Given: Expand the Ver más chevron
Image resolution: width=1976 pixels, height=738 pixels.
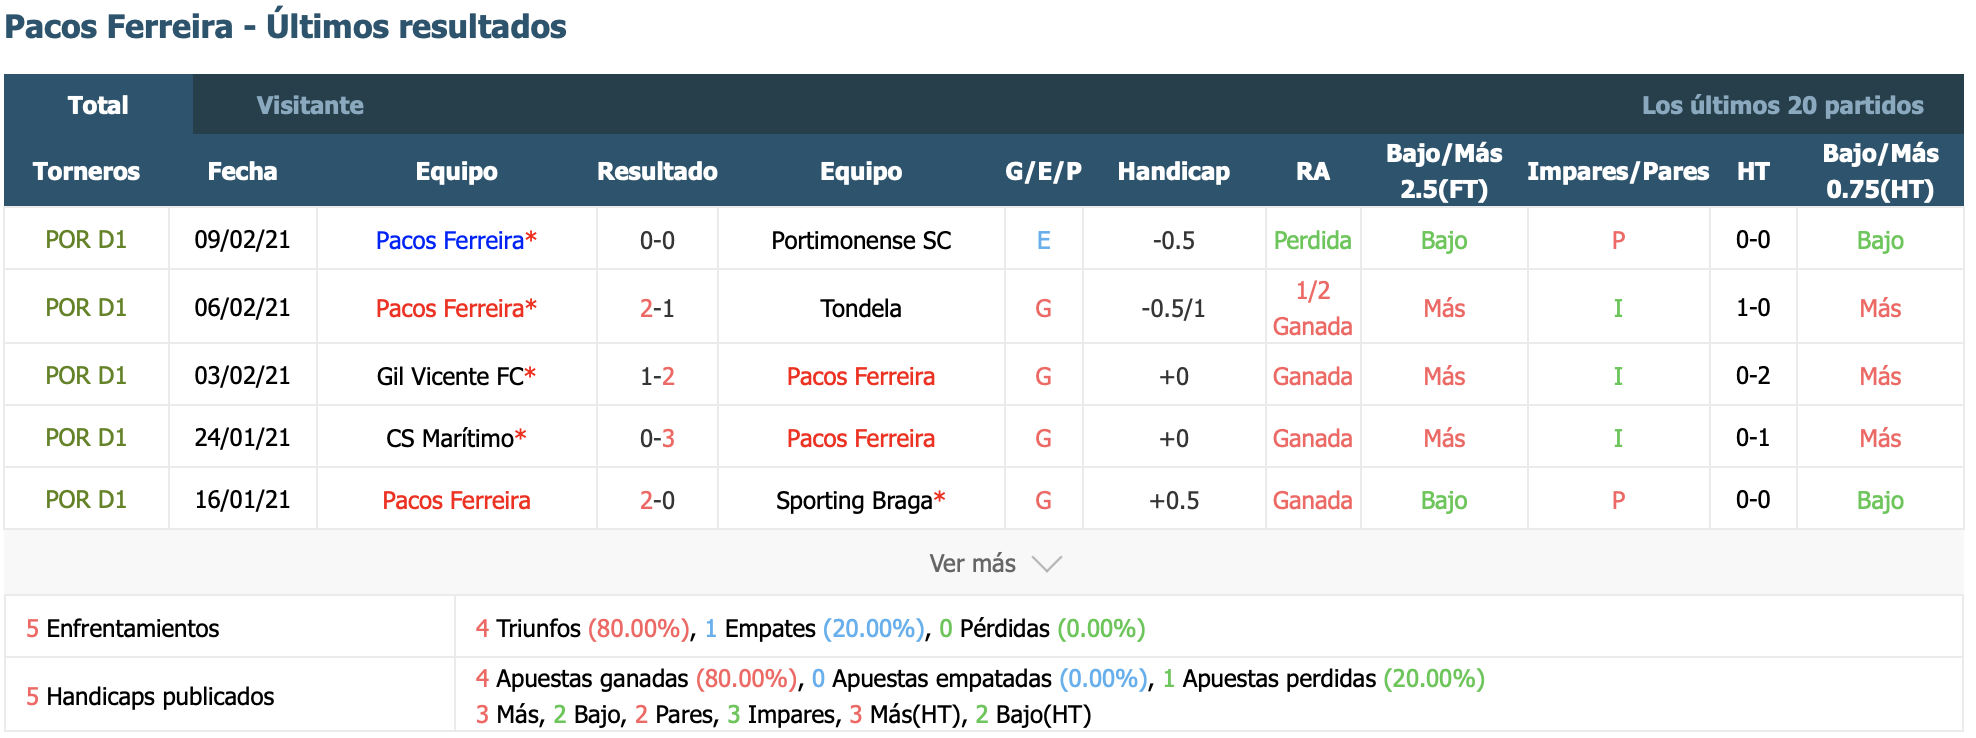Looking at the screenshot, I should 1047,564.
